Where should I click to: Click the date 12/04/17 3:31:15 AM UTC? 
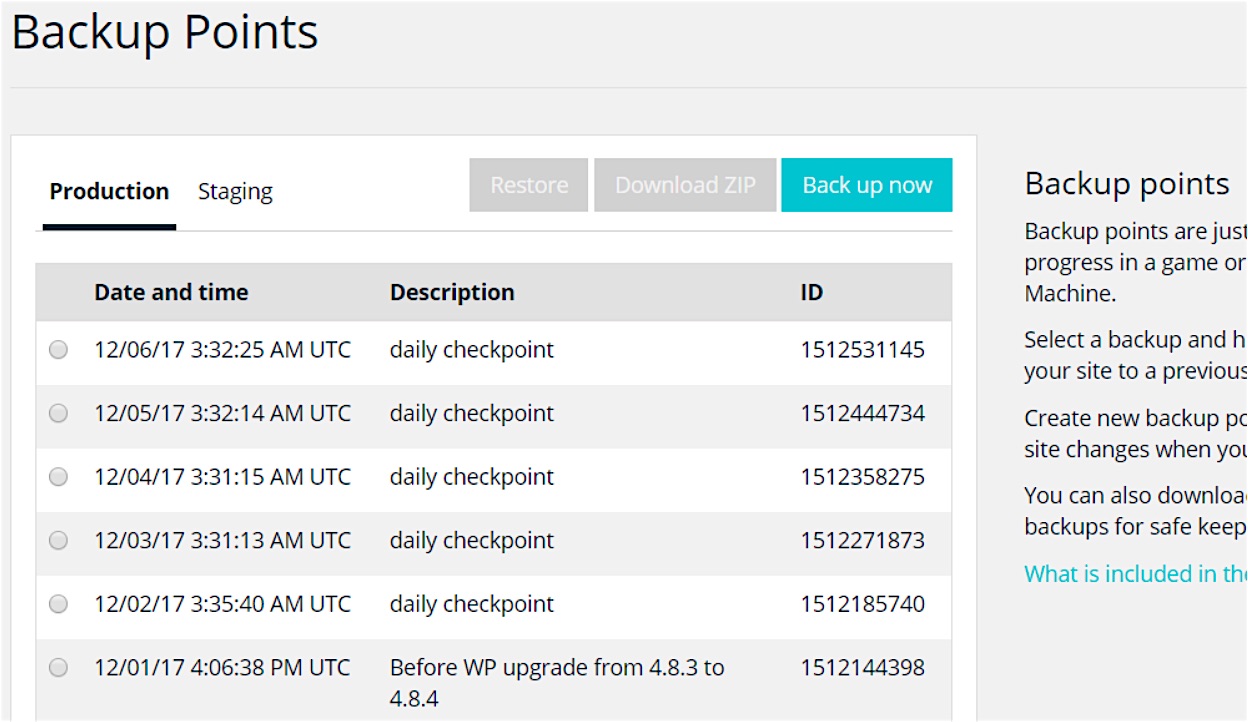point(223,477)
